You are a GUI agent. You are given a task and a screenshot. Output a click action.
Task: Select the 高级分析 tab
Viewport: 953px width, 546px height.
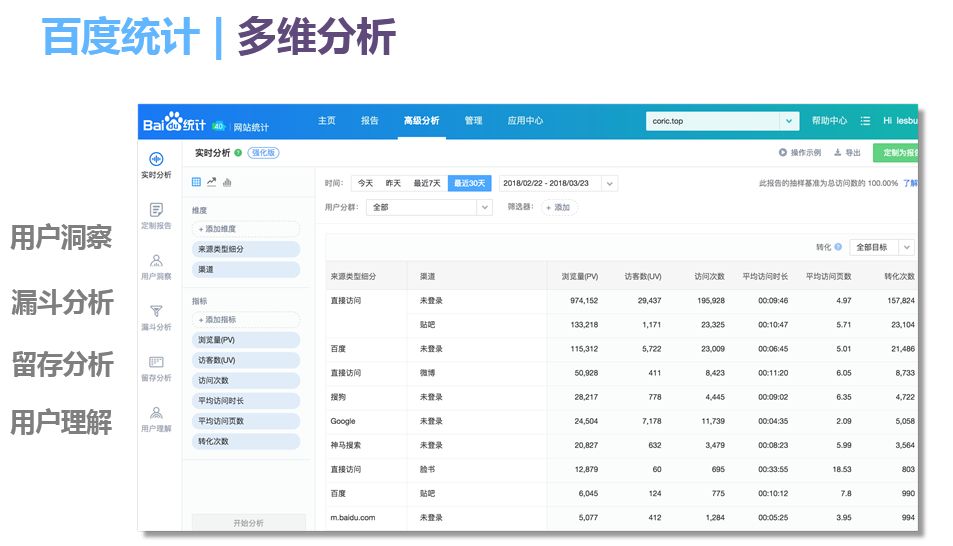tap(421, 120)
